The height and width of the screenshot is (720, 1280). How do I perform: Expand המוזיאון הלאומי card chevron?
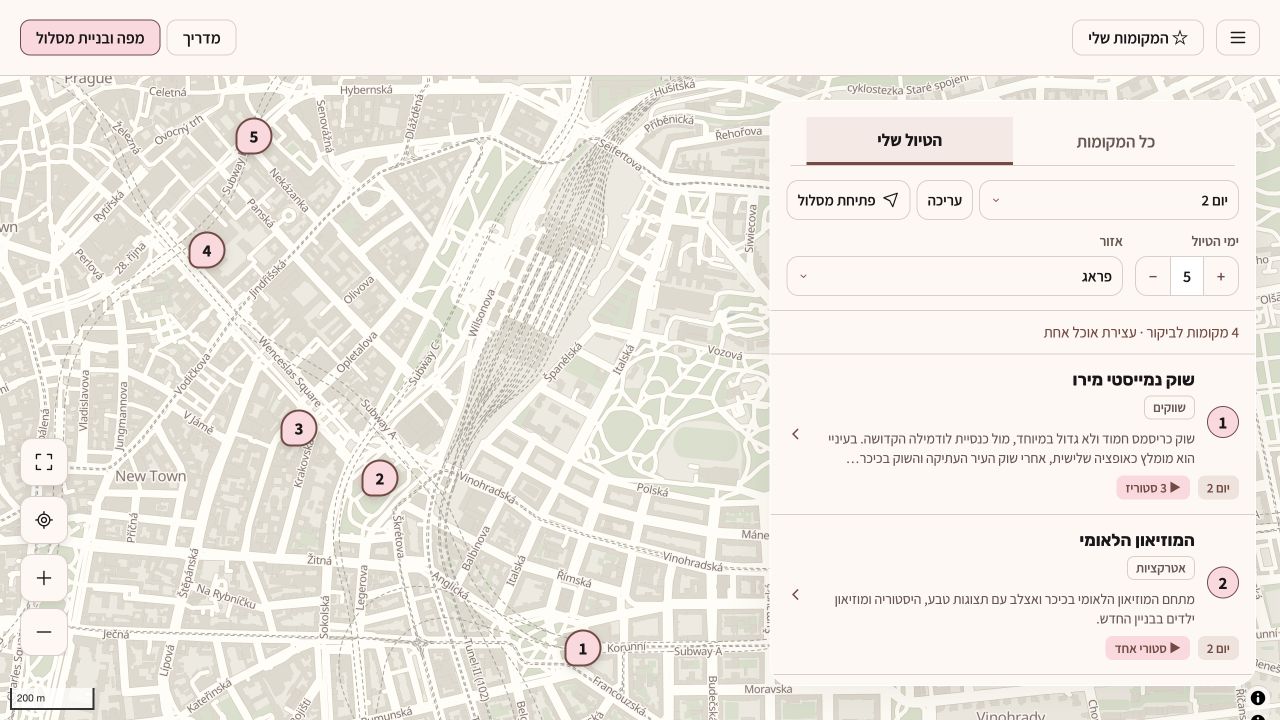coord(796,595)
